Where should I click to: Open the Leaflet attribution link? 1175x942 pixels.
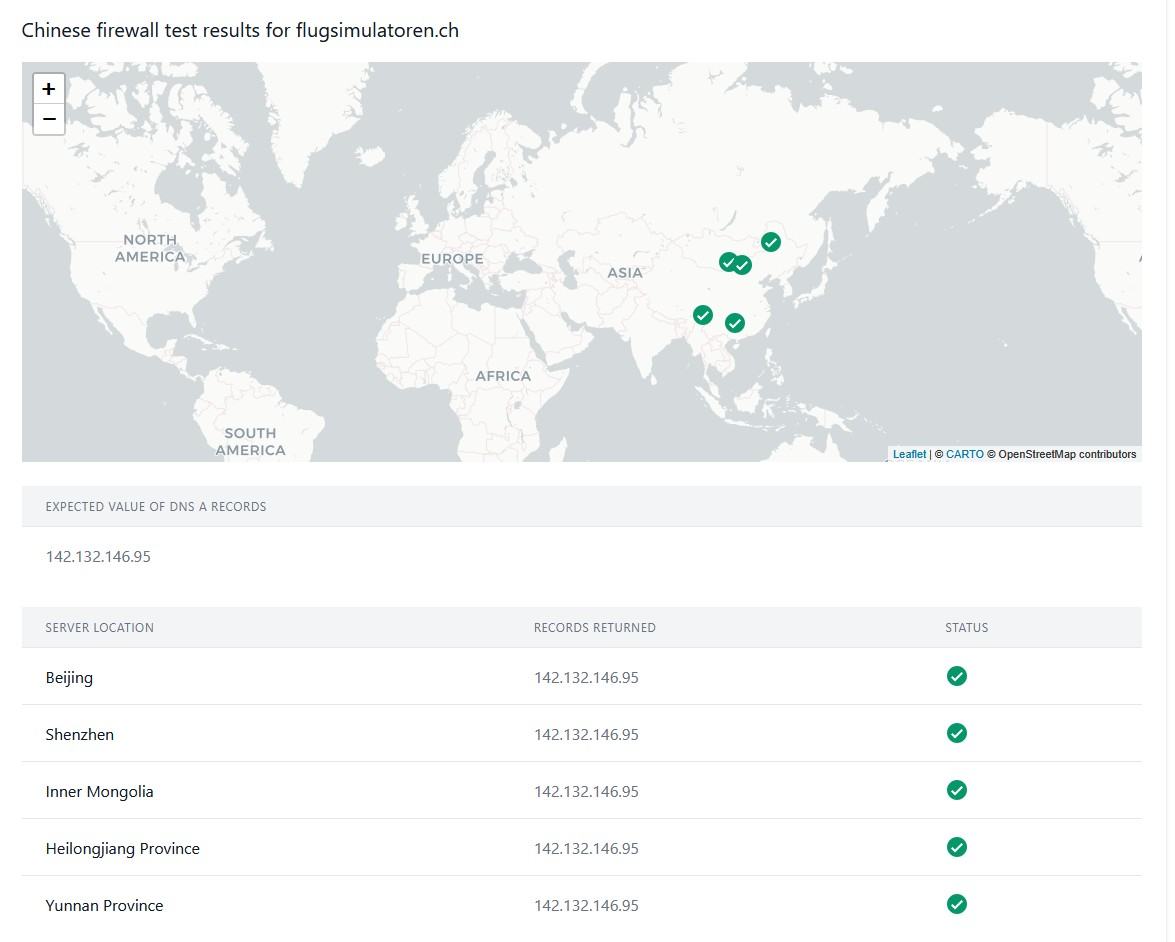click(x=909, y=454)
